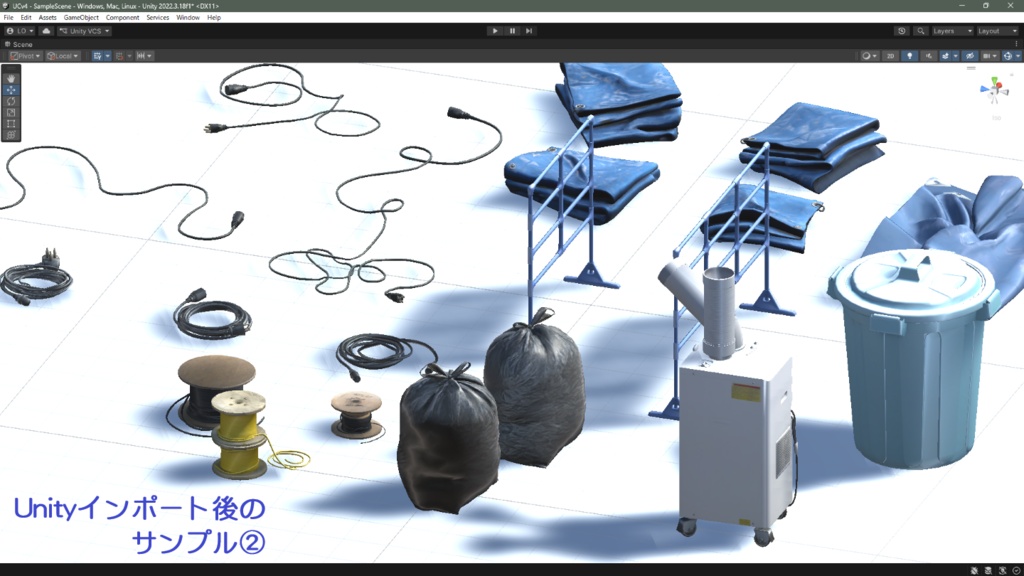Open the Layout dropdown
The image size is (1024, 576).
(997, 31)
